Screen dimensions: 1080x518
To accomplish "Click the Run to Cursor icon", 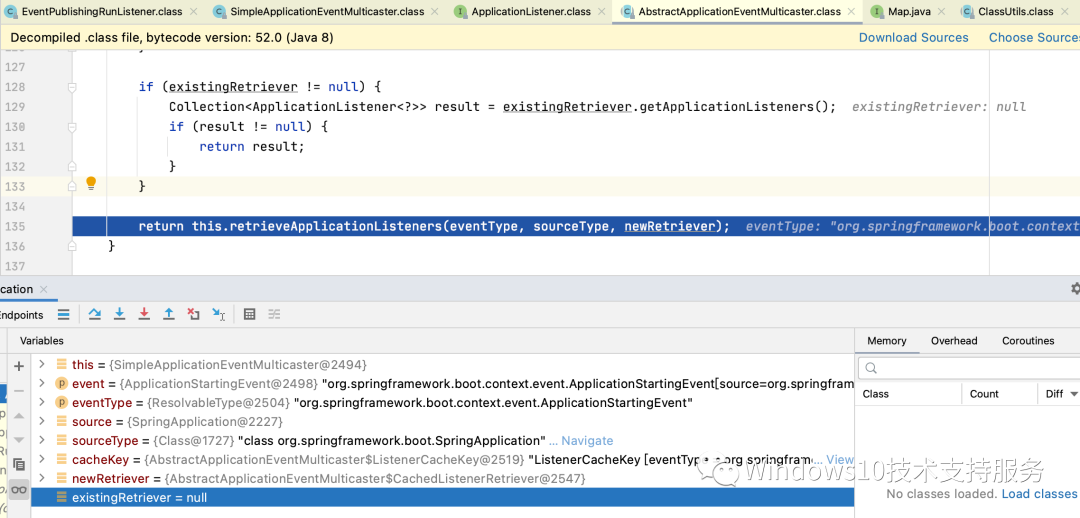I will 218,314.
